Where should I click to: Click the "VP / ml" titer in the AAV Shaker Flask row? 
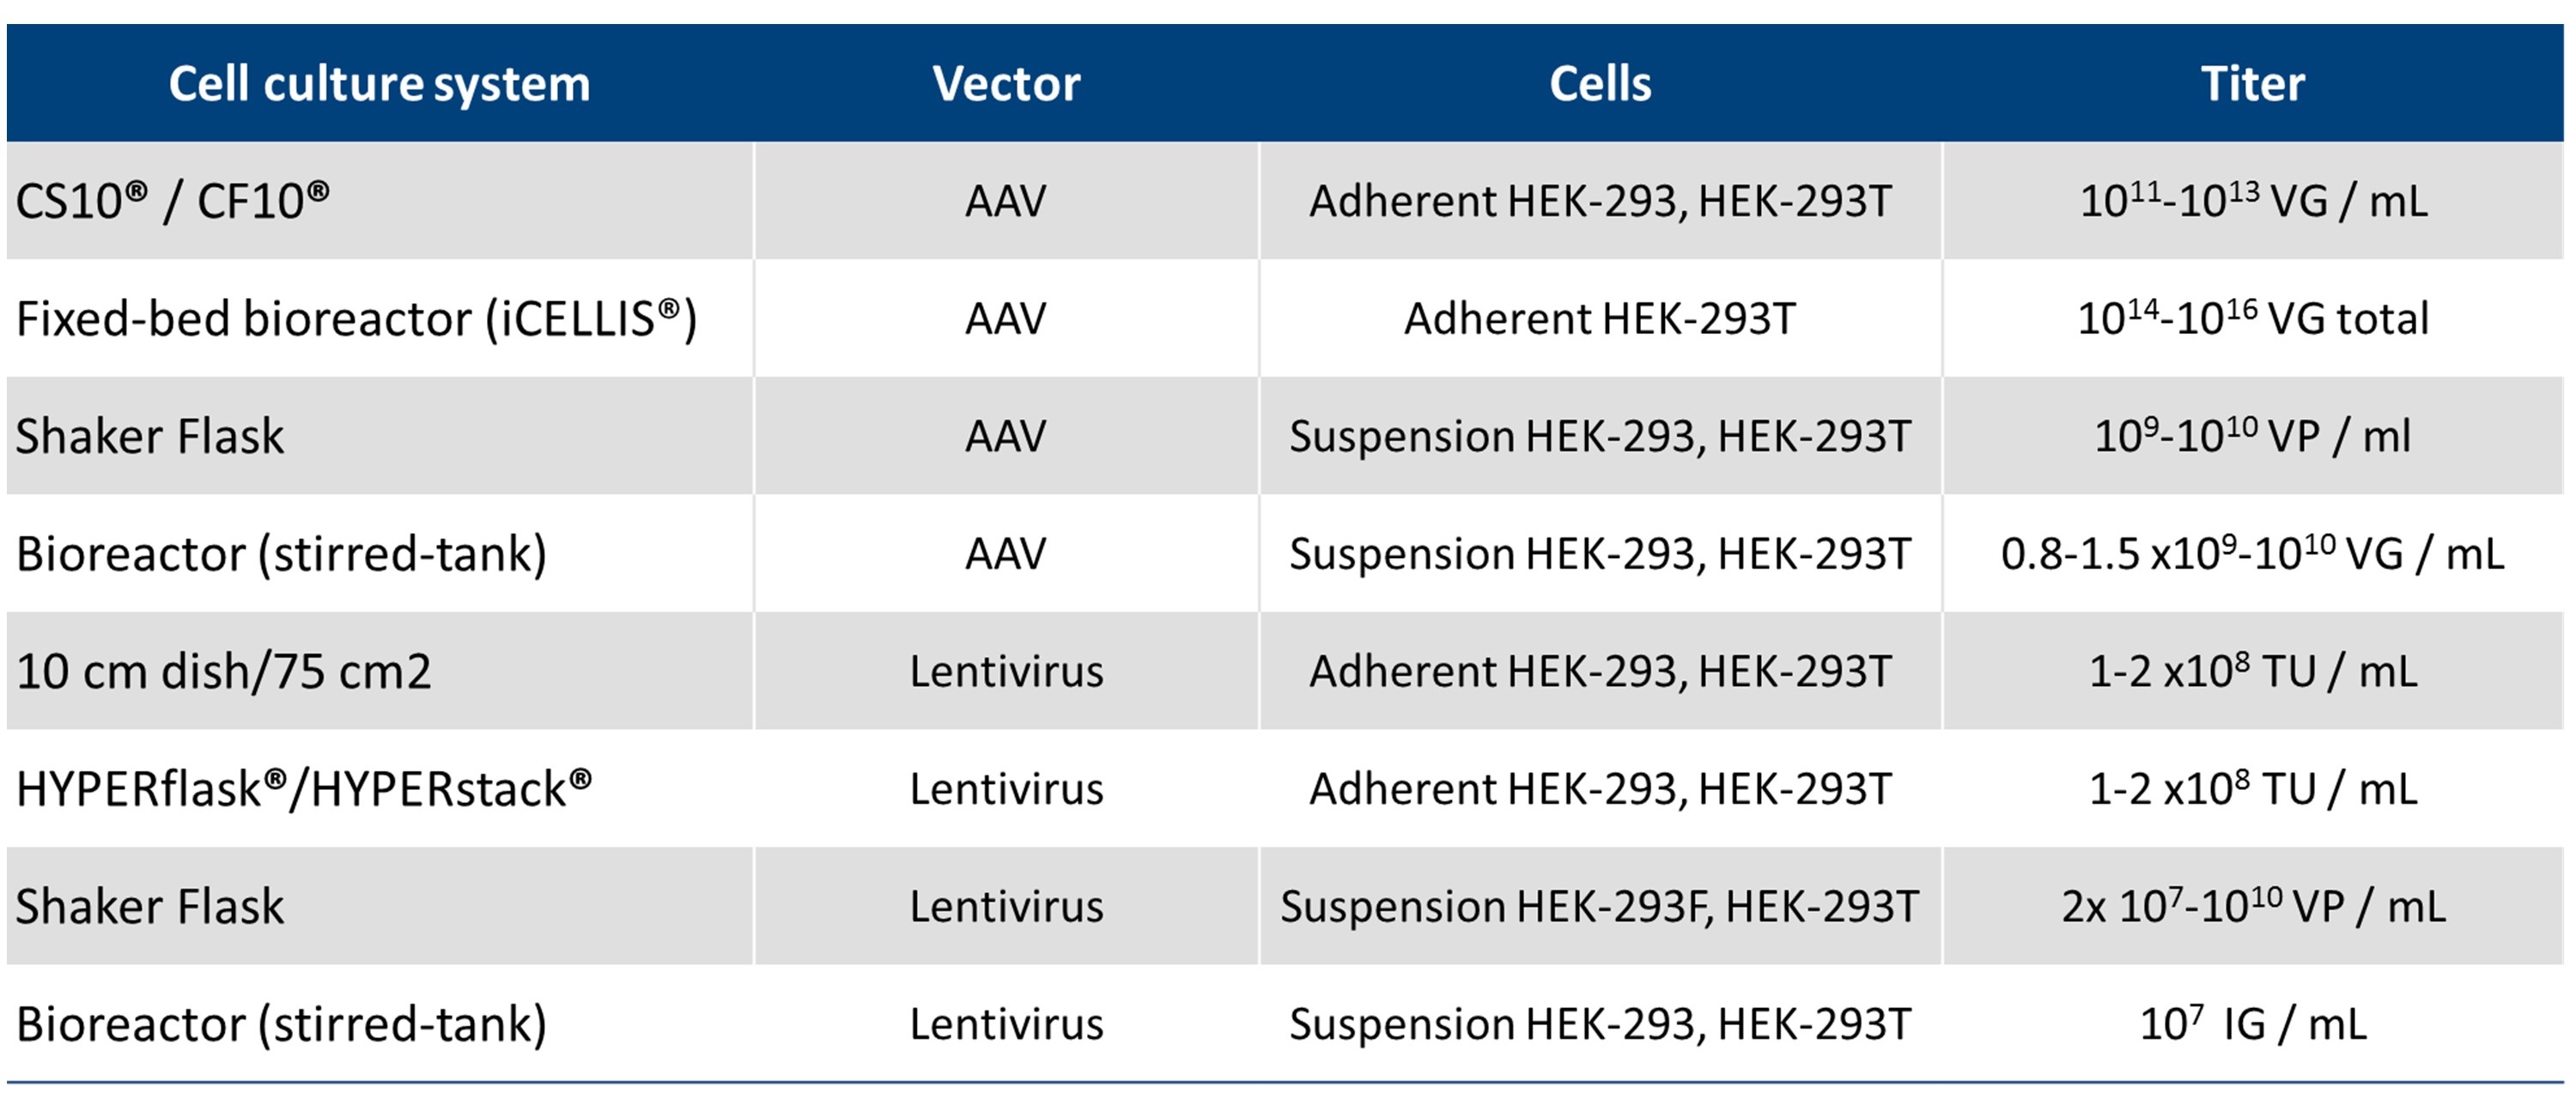[2253, 436]
